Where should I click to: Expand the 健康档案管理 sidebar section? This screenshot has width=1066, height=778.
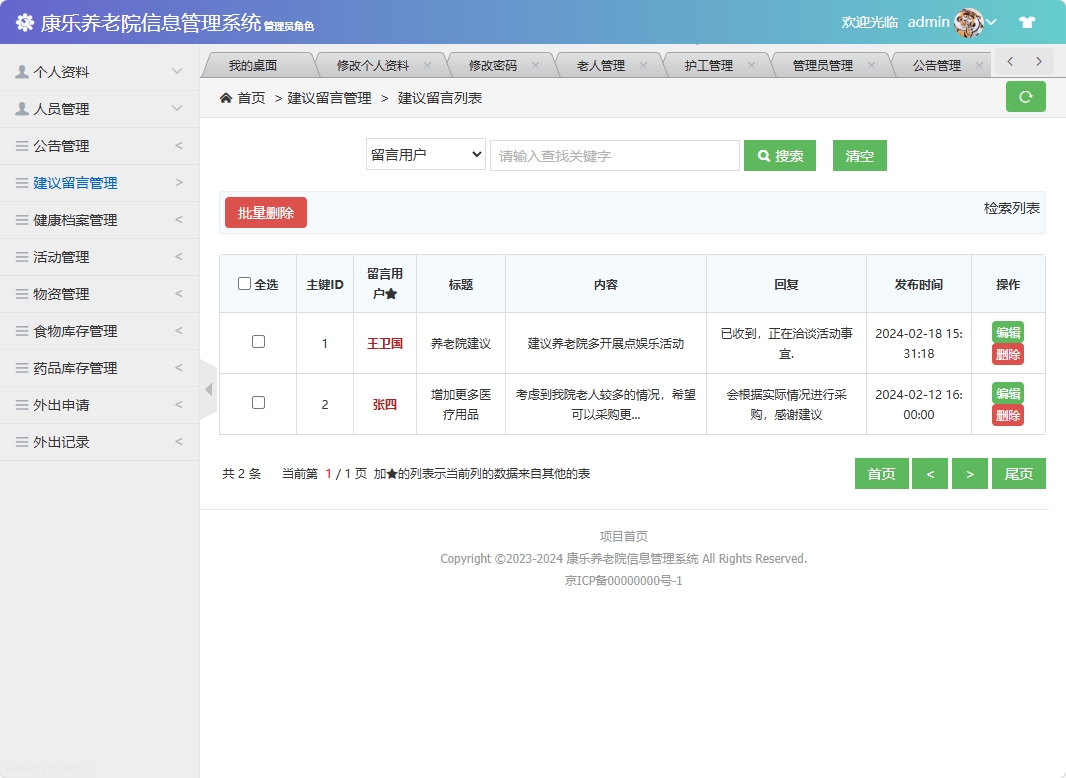pyautogui.click(x=75, y=219)
